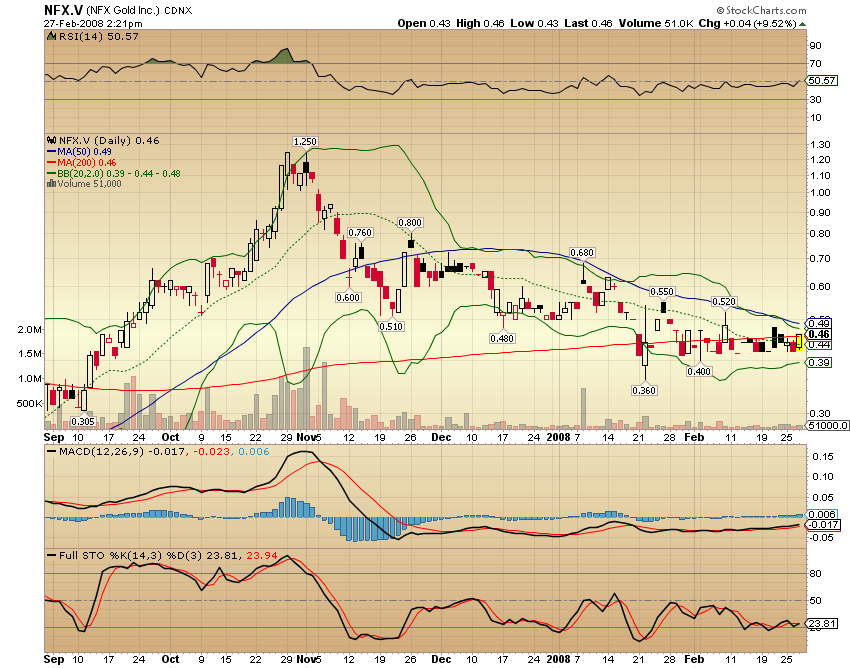Click the 0.360 low price annotation

click(643, 390)
